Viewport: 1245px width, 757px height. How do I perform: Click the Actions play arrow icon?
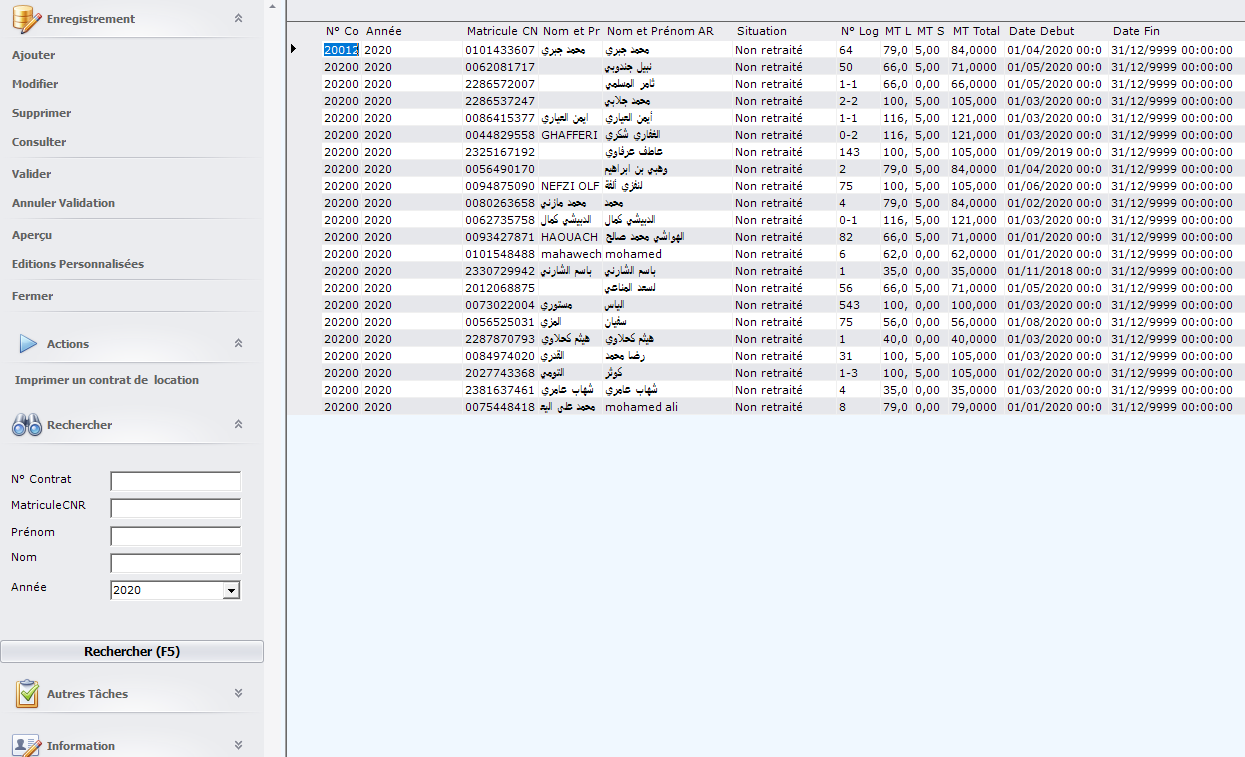tap(28, 343)
